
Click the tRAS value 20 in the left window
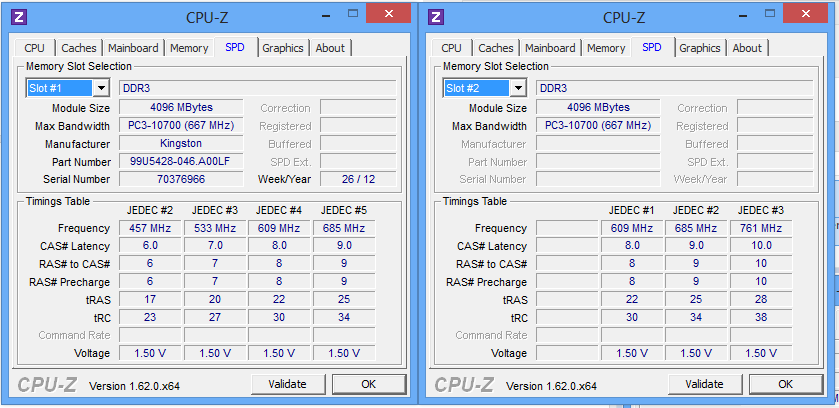[x=215, y=299]
